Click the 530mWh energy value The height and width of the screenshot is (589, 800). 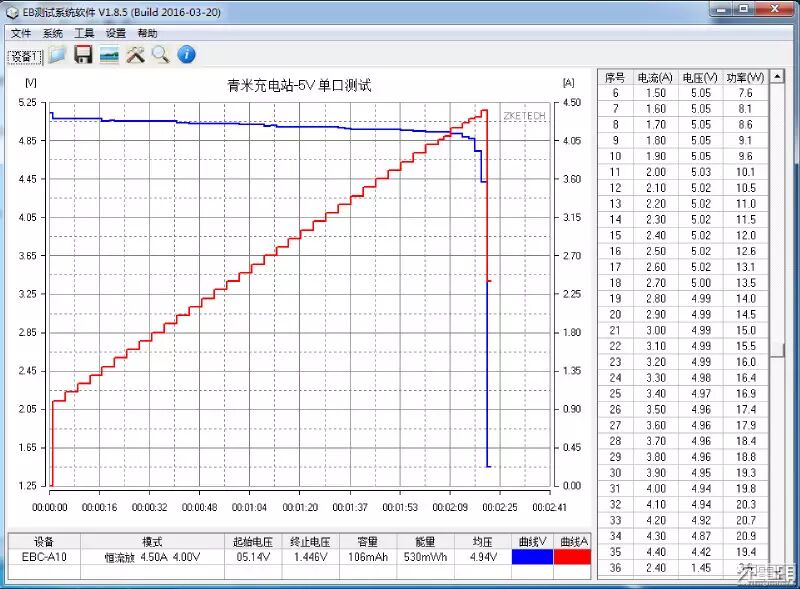point(425,557)
